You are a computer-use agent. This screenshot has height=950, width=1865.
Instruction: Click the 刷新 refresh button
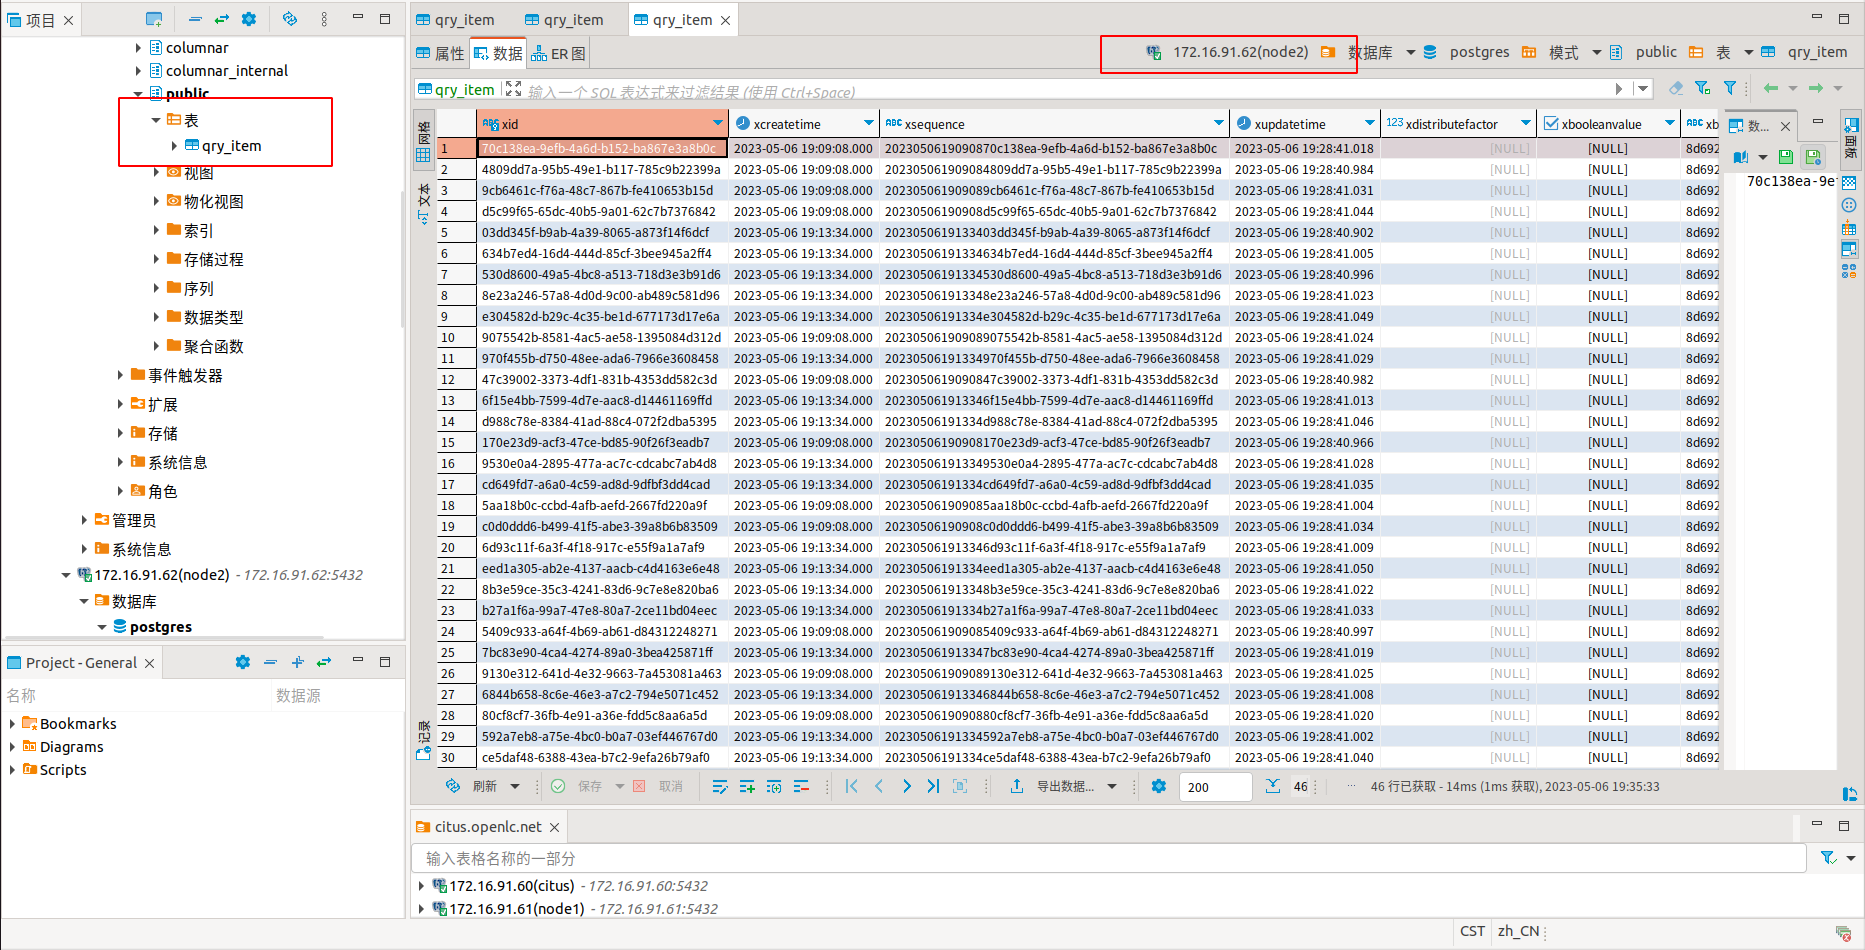(x=473, y=787)
